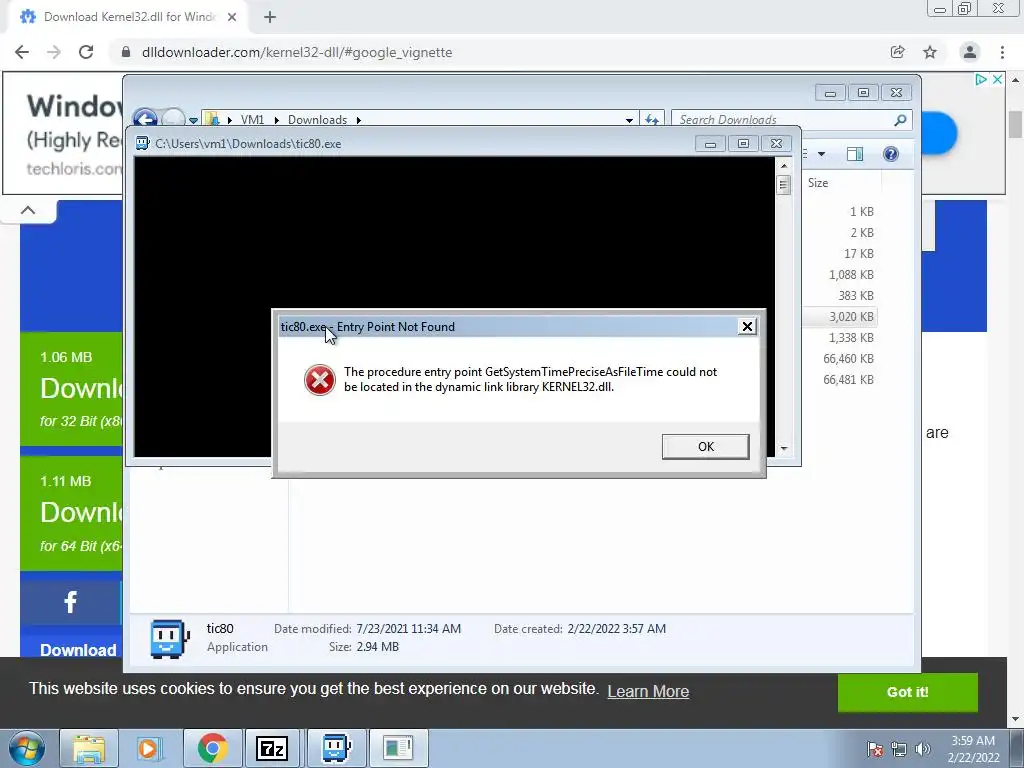1024x768 pixels.
Task: Open the clock showing 3:59 AM
Action: pos(973,749)
